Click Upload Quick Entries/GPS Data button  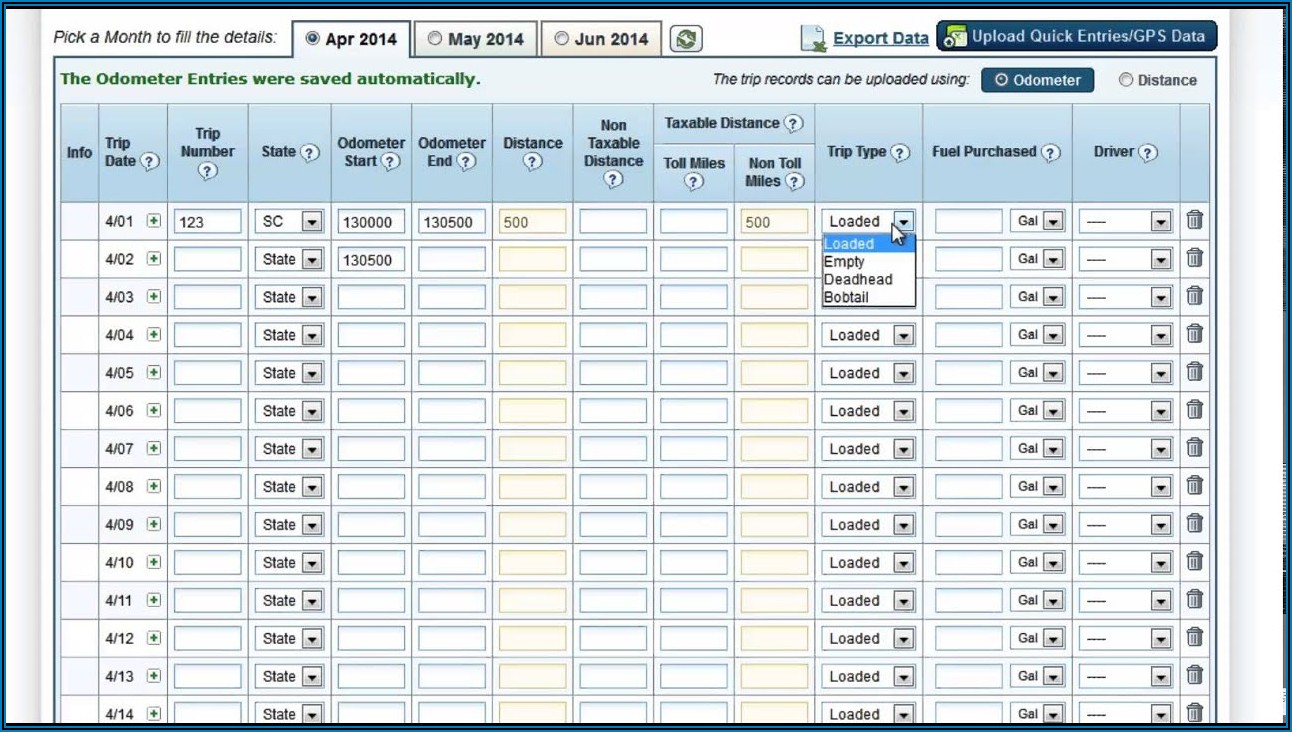click(1076, 37)
